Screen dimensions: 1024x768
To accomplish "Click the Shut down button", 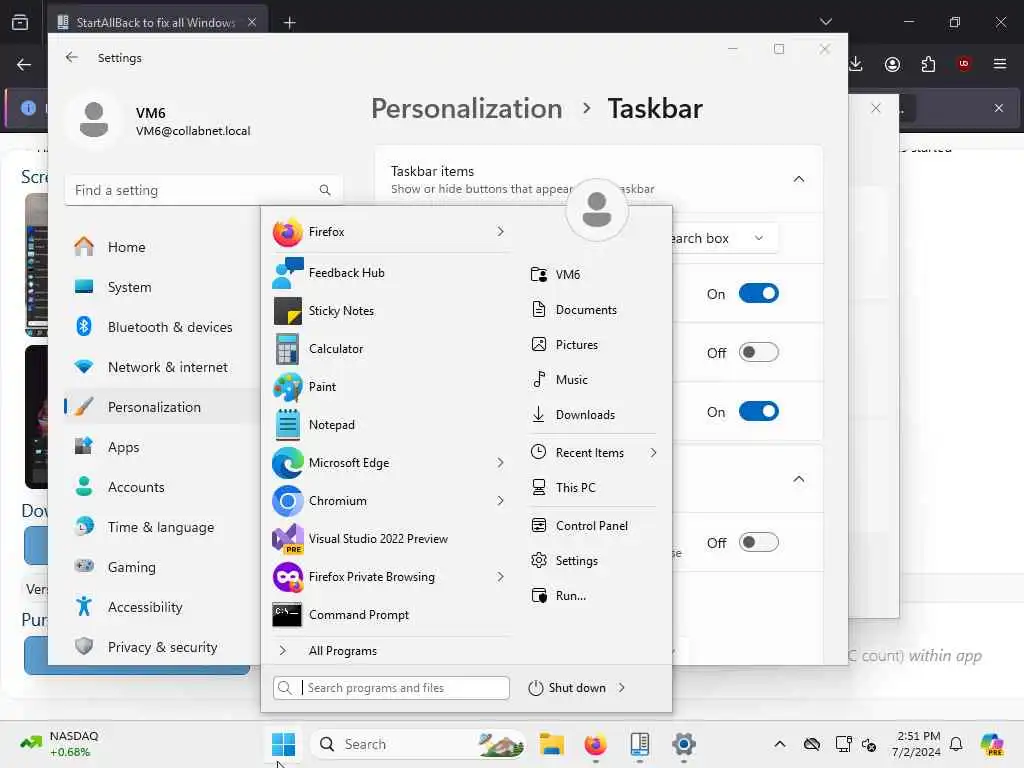I will point(567,688).
